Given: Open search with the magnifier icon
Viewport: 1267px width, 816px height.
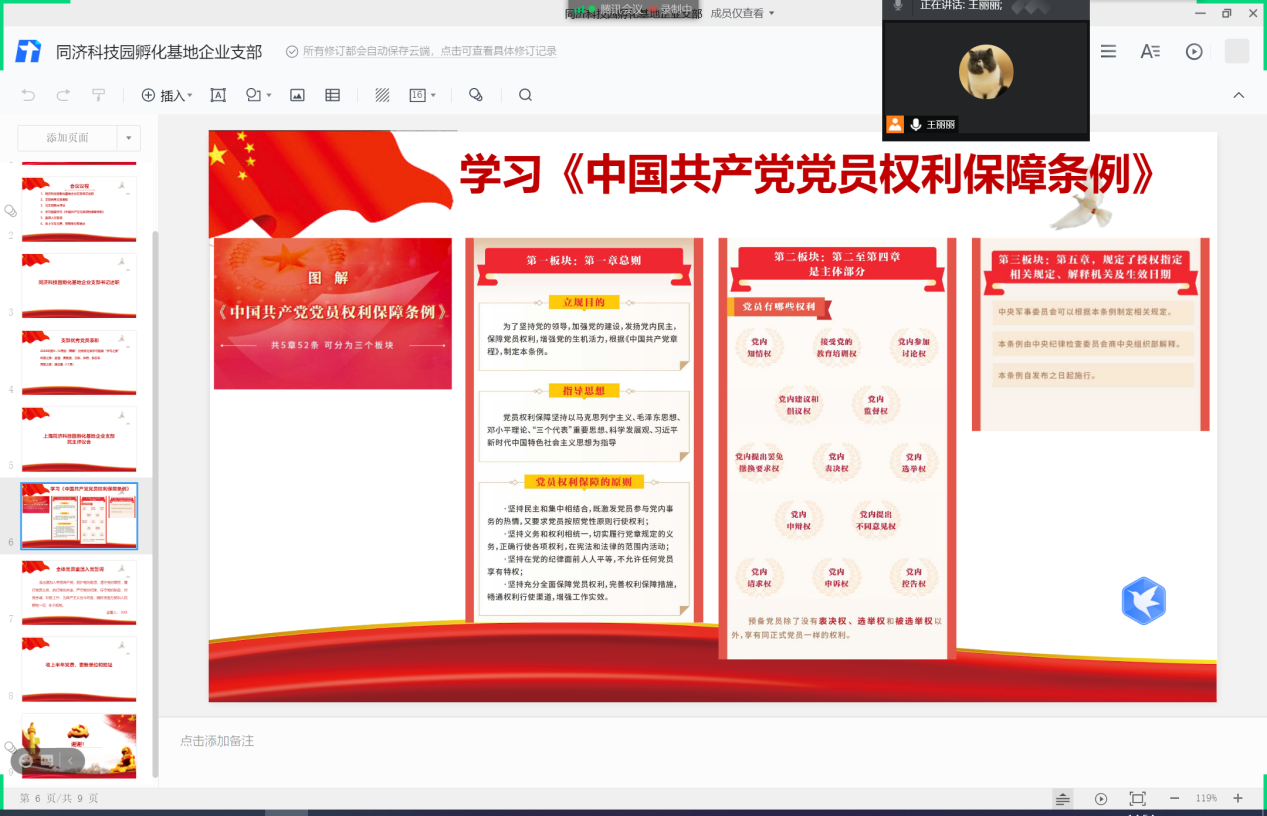Looking at the screenshot, I should pyautogui.click(x=525, y=95).
